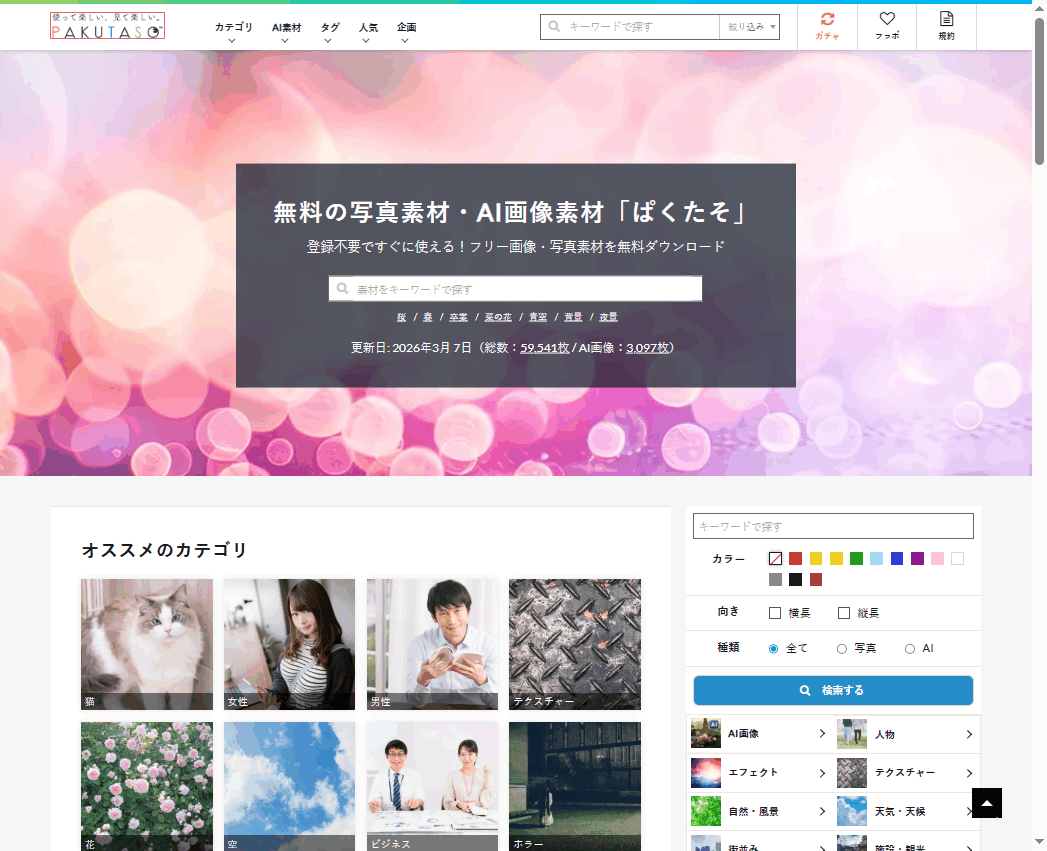Open the エフェクト category icon in sidebar
This screenshot has width=1047, height=851.
pos(706,772)
